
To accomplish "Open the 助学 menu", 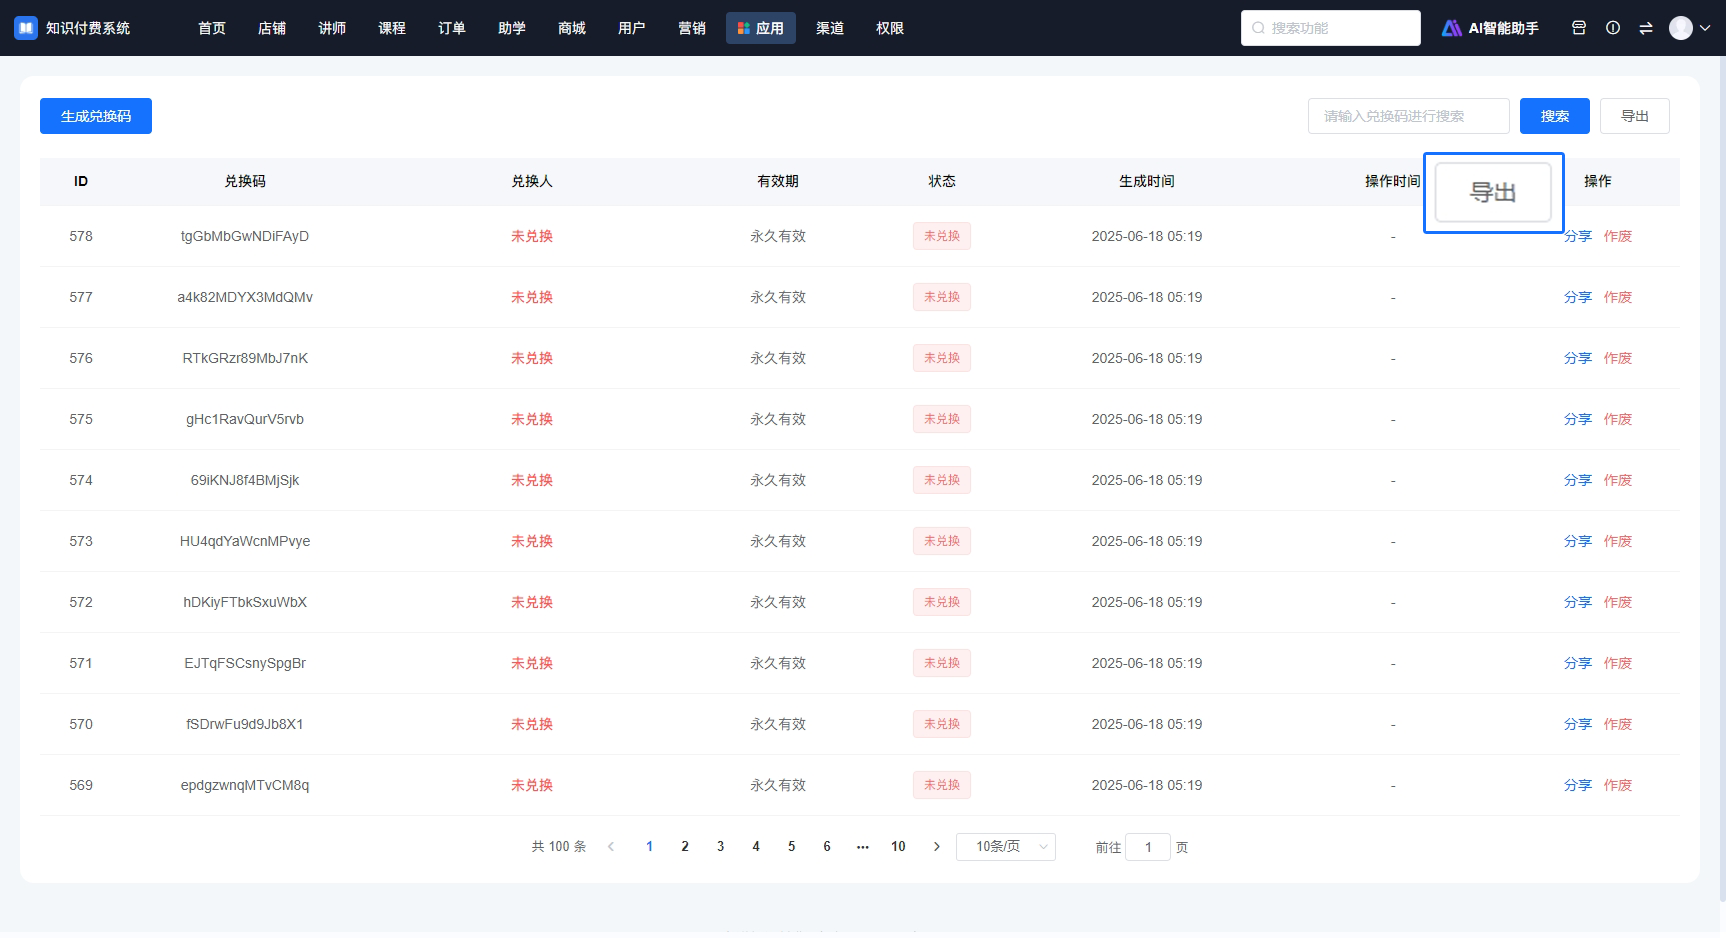I will [x=512, y=28].
